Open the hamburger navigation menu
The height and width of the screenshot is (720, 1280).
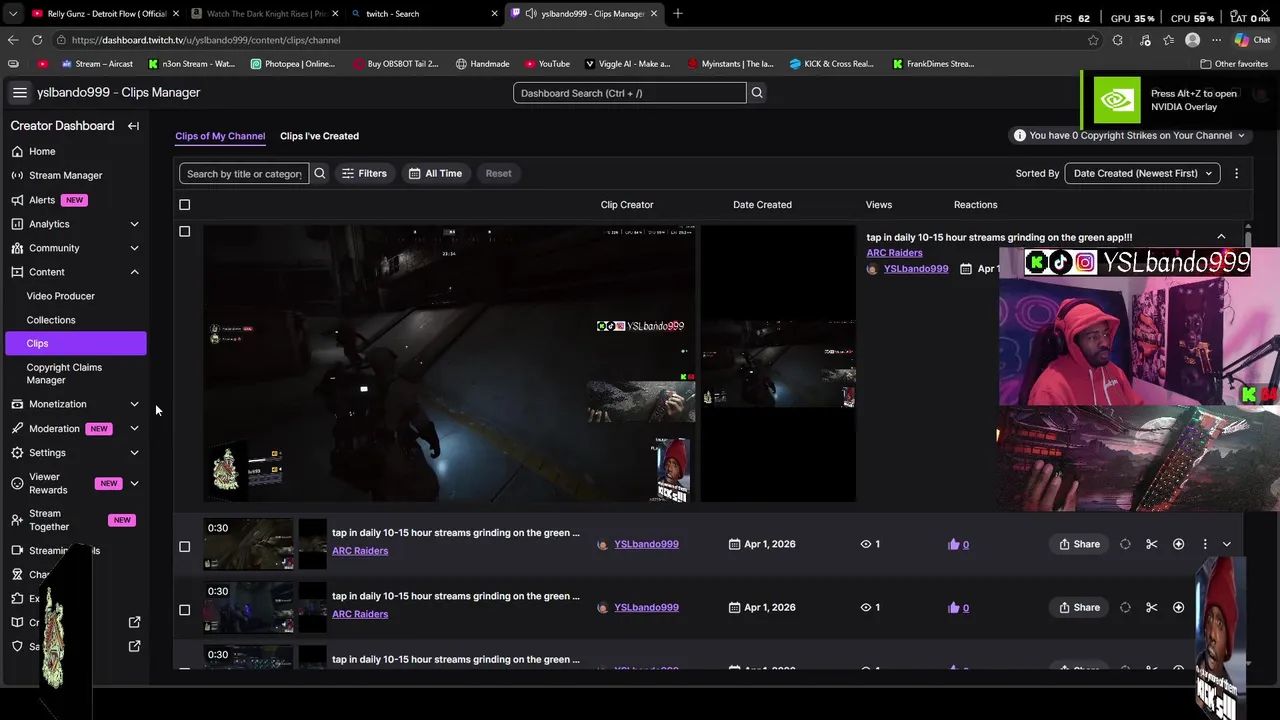(19, 92)
